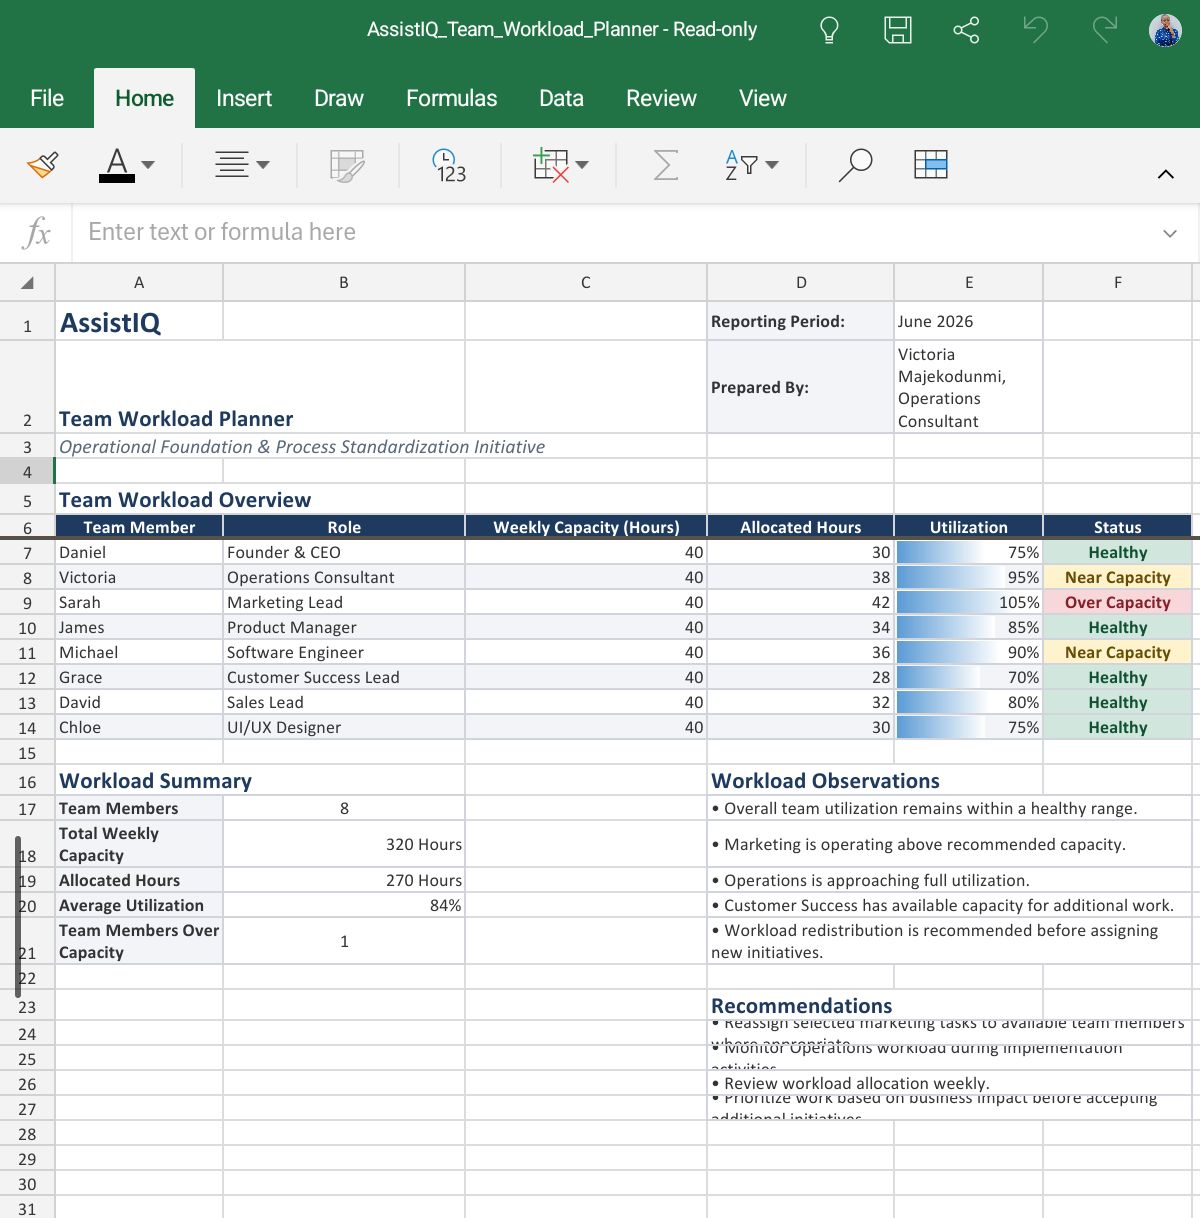Click the save floppy disk icon
Viewport: 1200px width, 1218px height.
point(898,30)
